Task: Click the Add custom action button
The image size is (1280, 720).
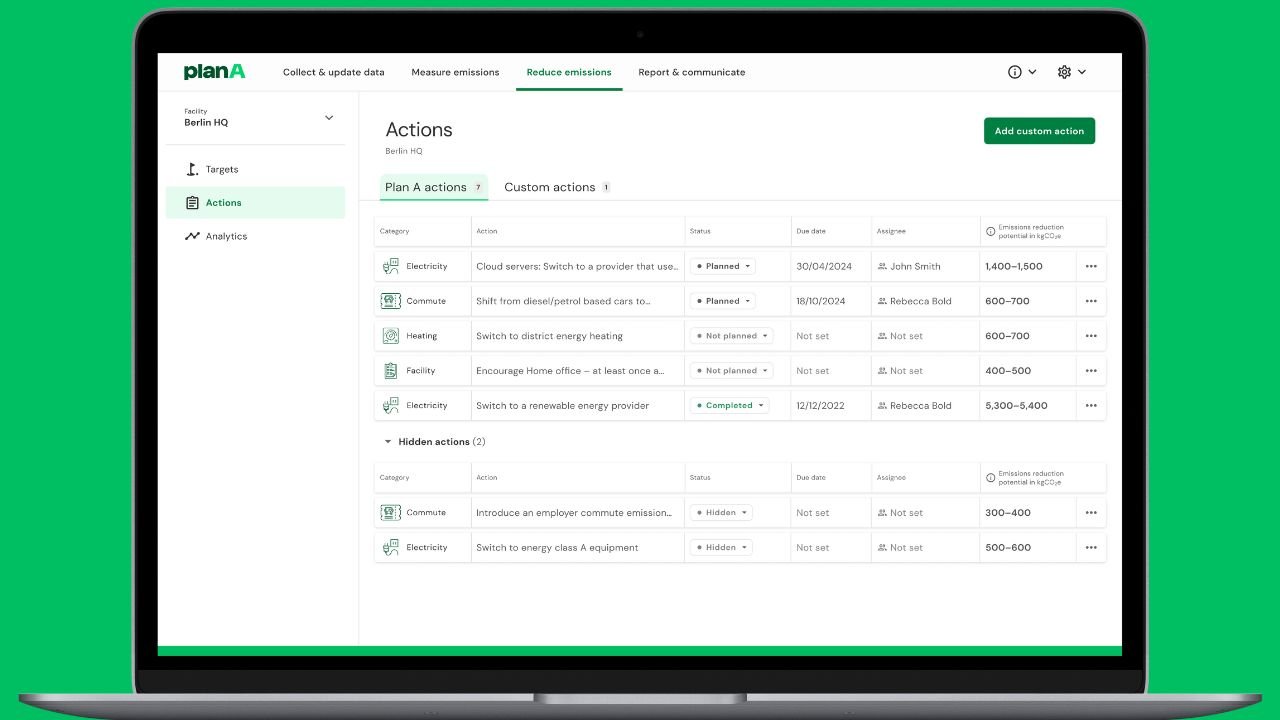Action: click(1039, 131)
